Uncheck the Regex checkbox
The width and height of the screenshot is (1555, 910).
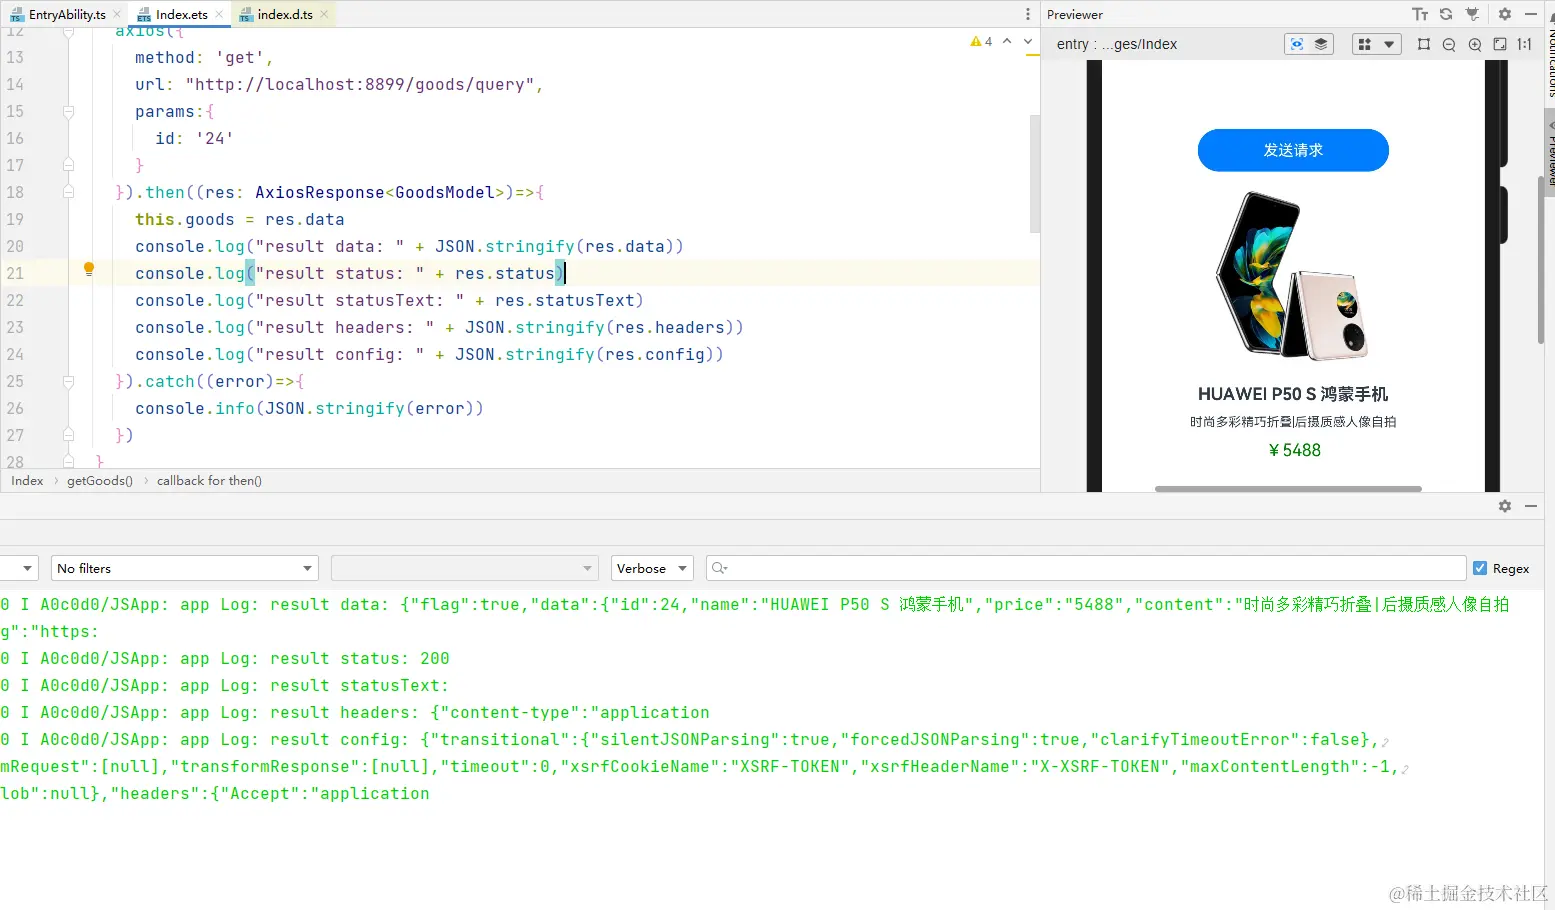1480,568
